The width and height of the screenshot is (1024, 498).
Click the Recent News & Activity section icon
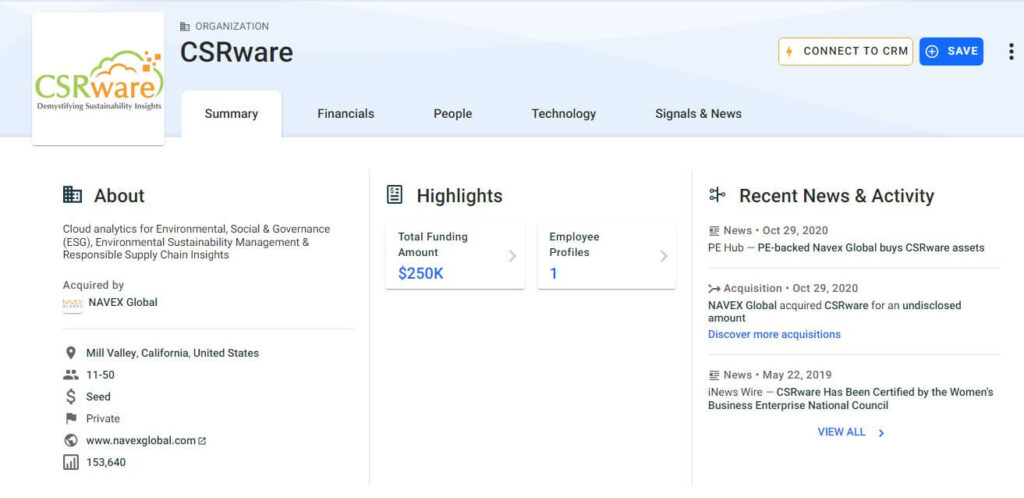[x=717, y=195]
